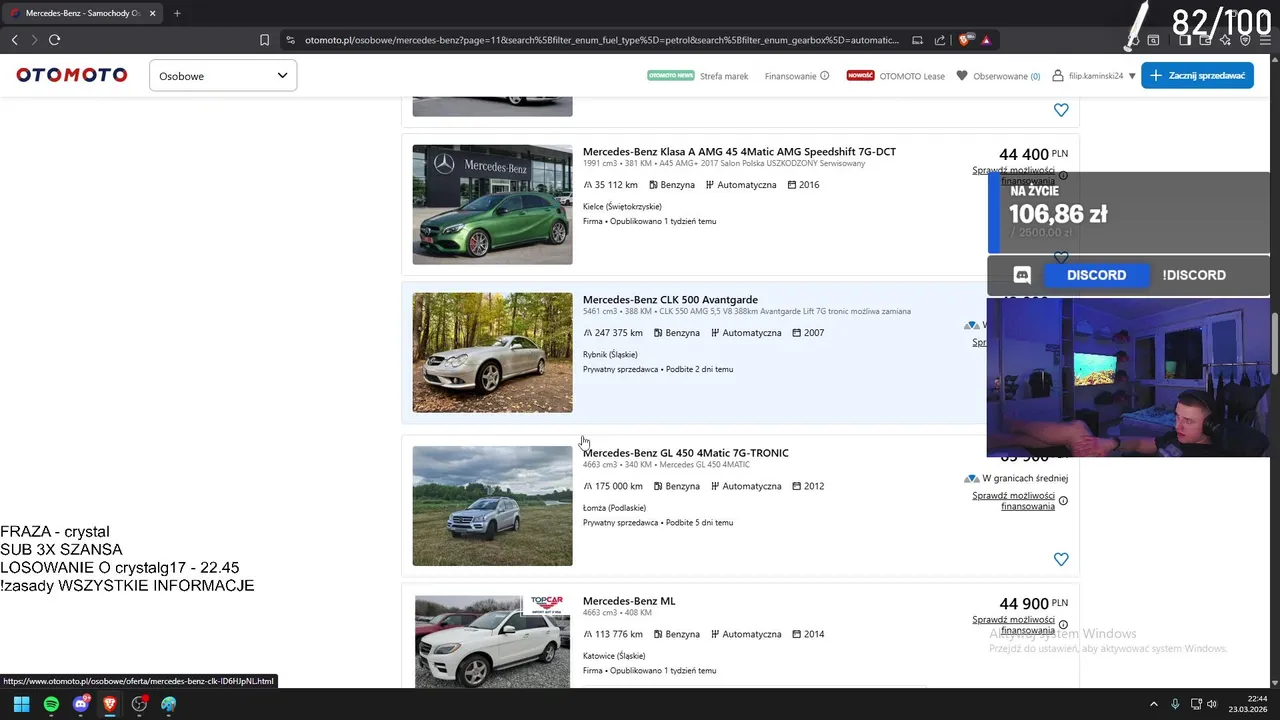Go to OTOMOTO homepage logo
Image resolution: width=1280 pixels, height=720 pixels.
tap(72, 75)
